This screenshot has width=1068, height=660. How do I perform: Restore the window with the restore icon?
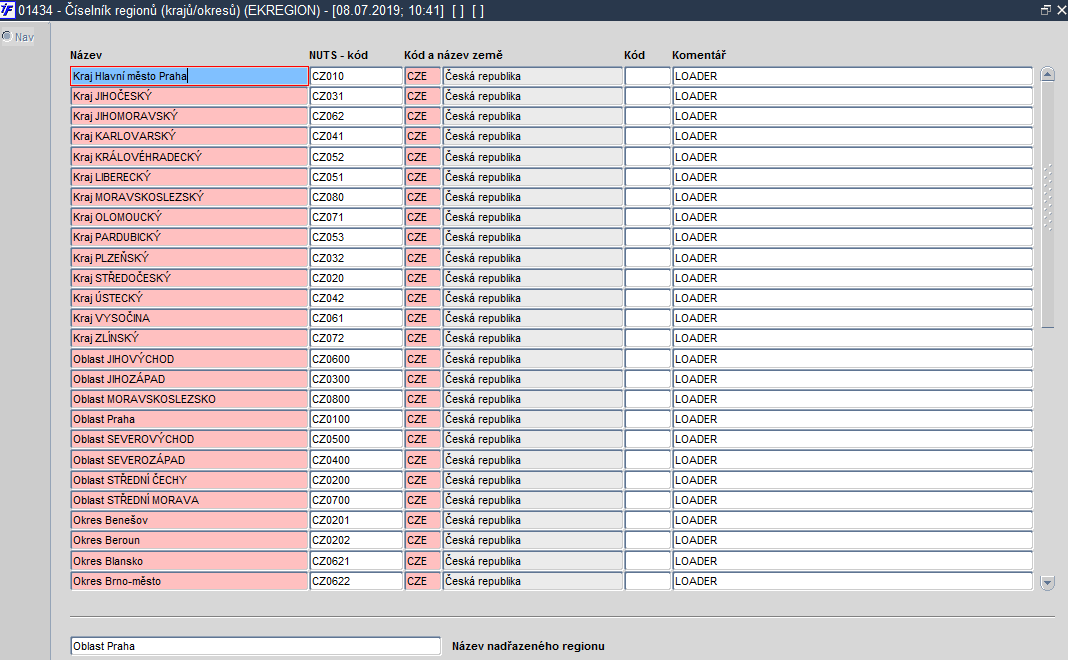point(1046,10)
